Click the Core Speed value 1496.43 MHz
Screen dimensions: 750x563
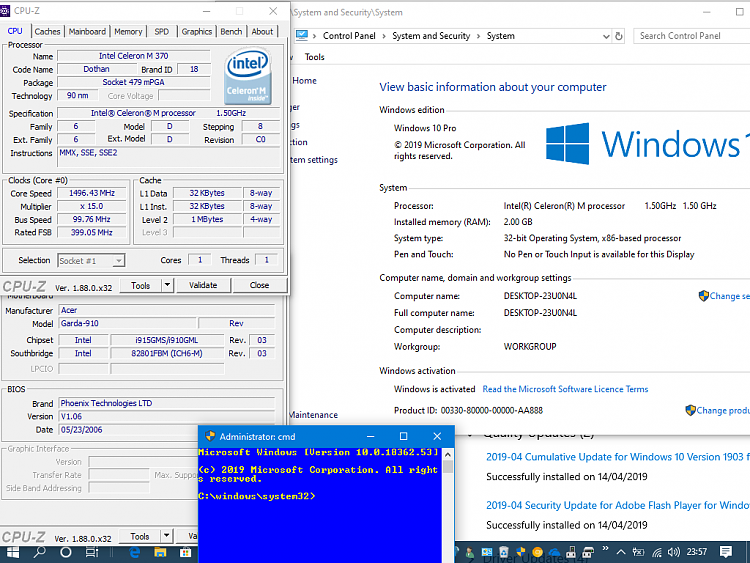[92, 193]
